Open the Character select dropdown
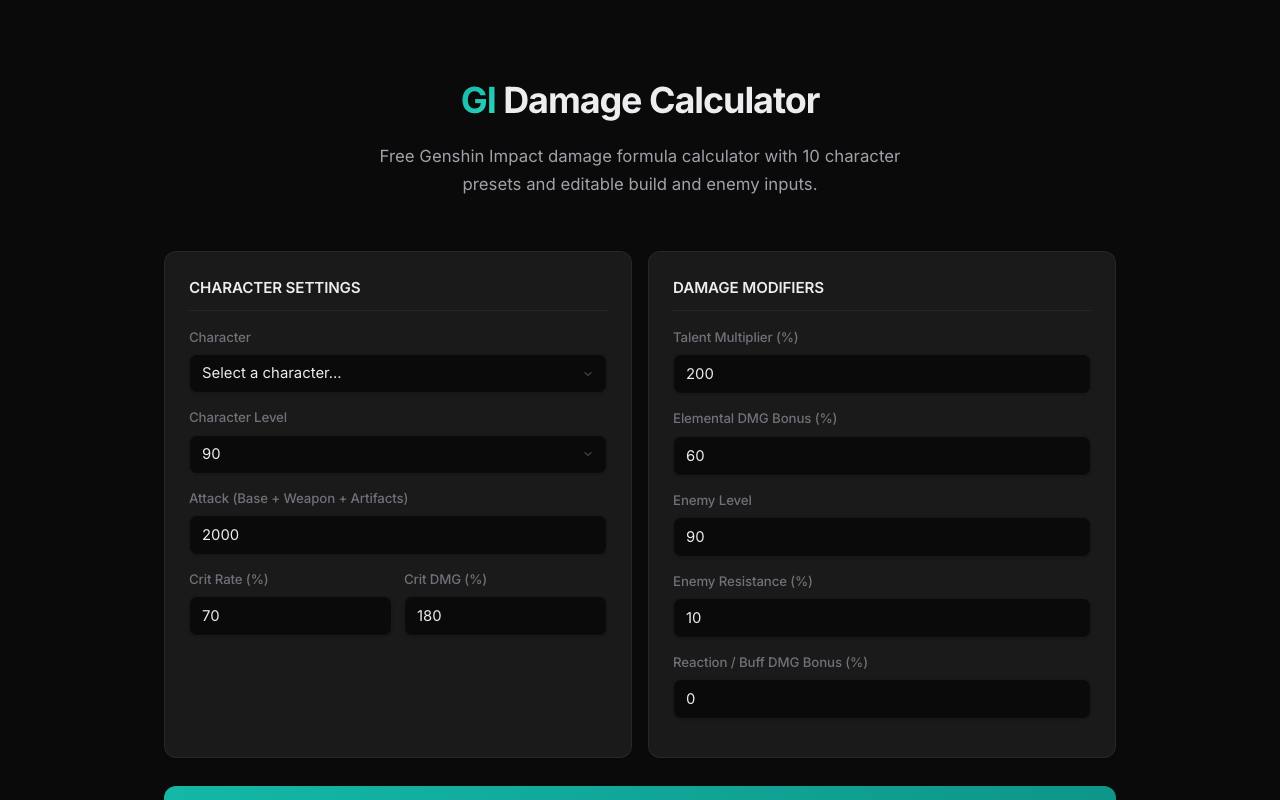 pos(398,373)
